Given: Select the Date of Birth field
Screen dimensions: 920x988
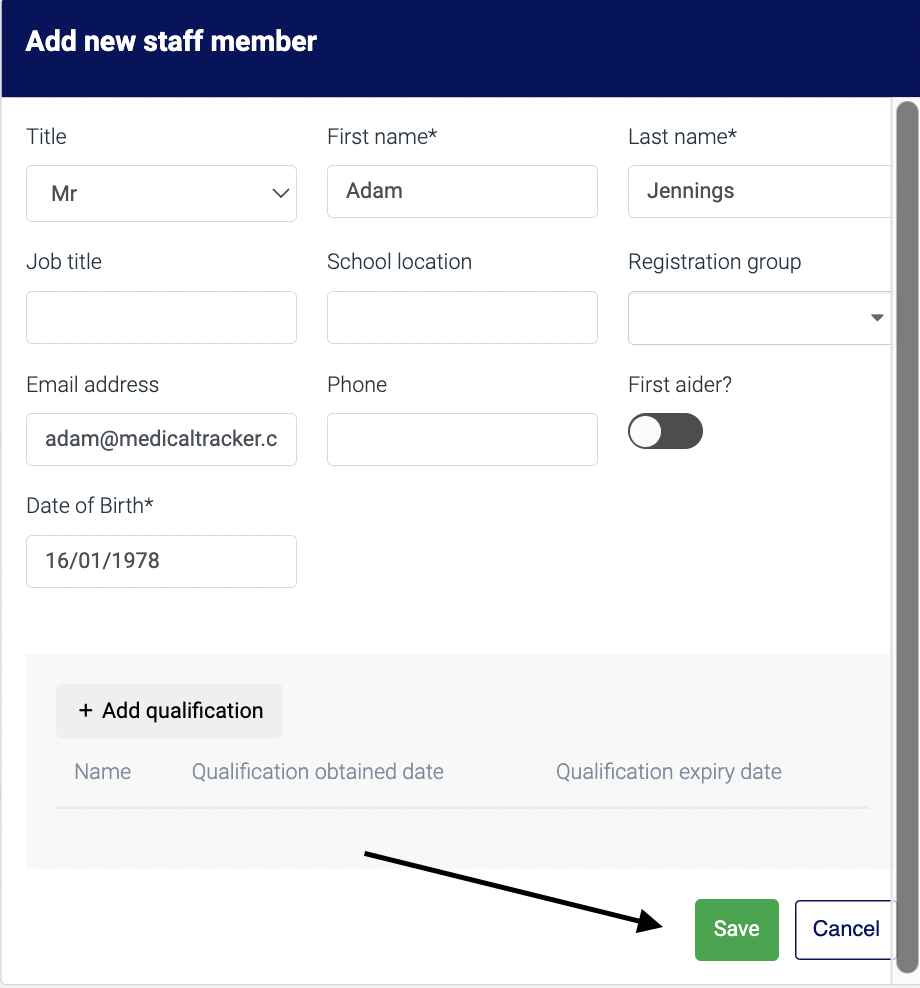Looking at the screenshot, I should tap(160, 561).
